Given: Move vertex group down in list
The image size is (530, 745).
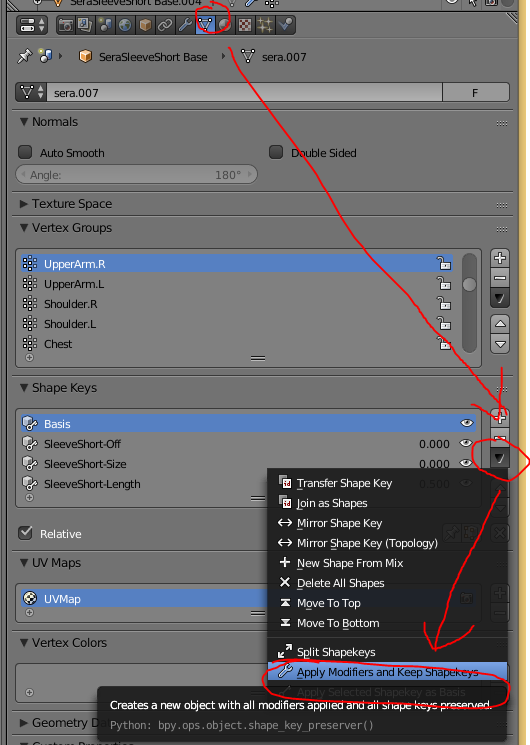Looking at the screenshot, I should pos(500,344).
